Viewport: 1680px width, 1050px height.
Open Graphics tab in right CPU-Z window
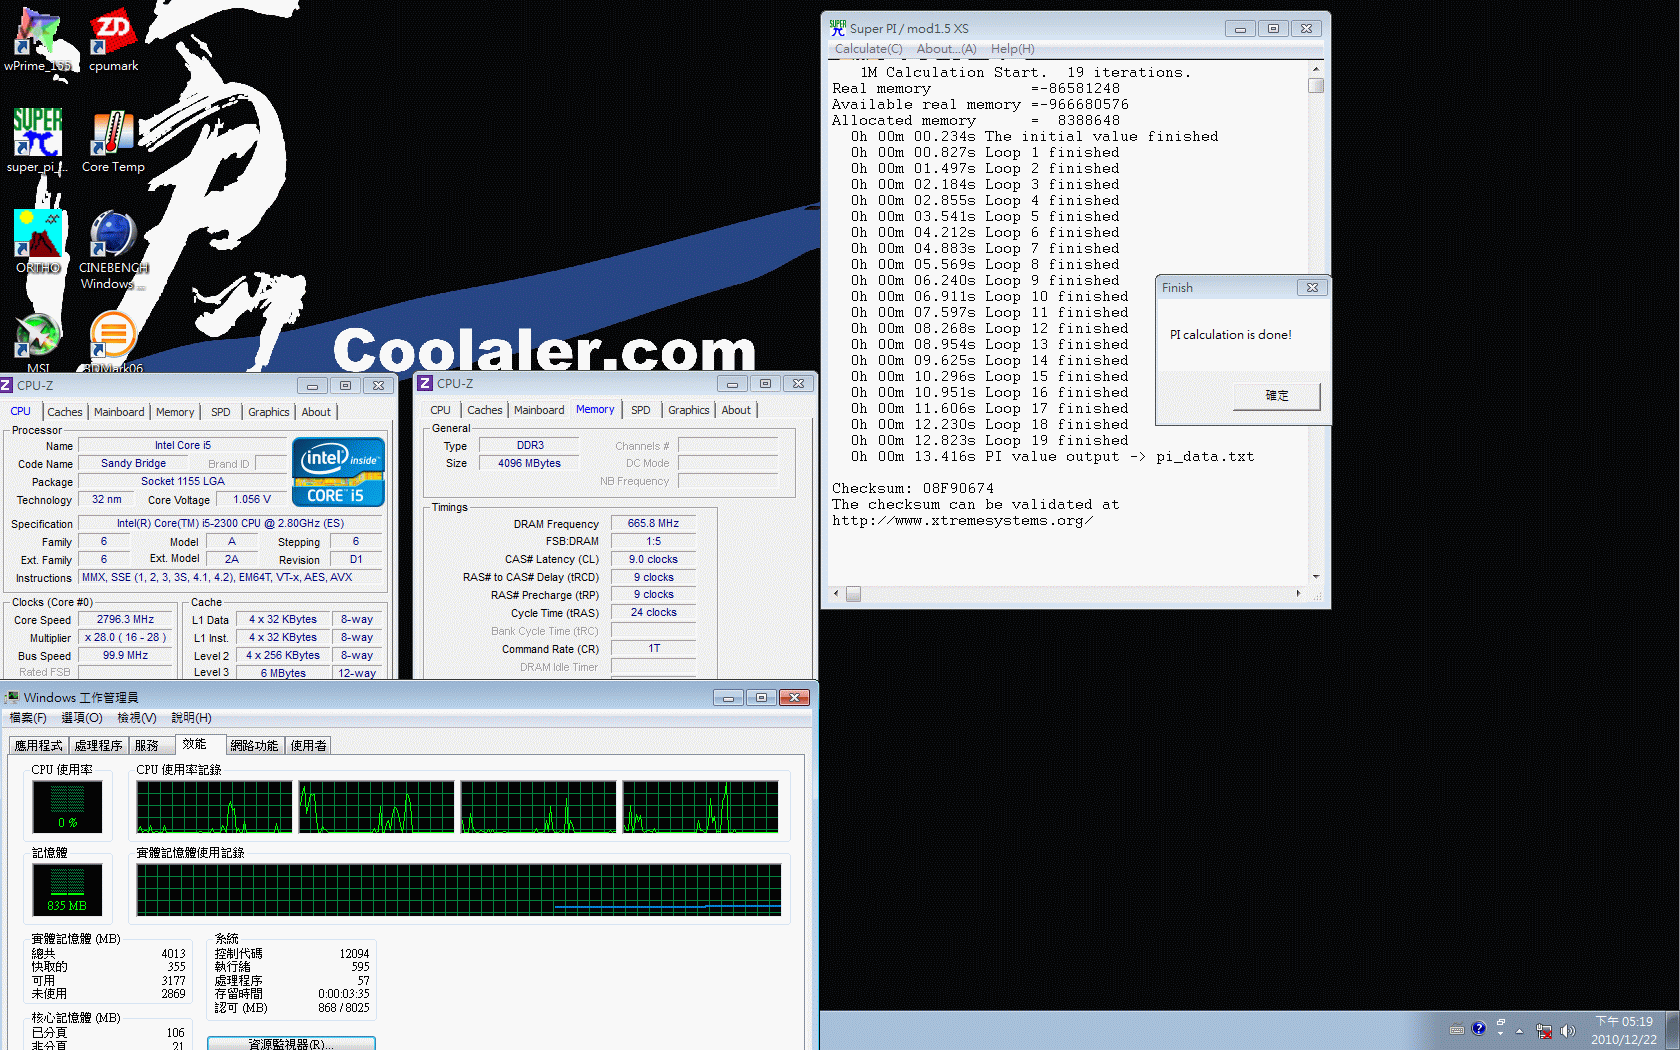coord(689,410)
